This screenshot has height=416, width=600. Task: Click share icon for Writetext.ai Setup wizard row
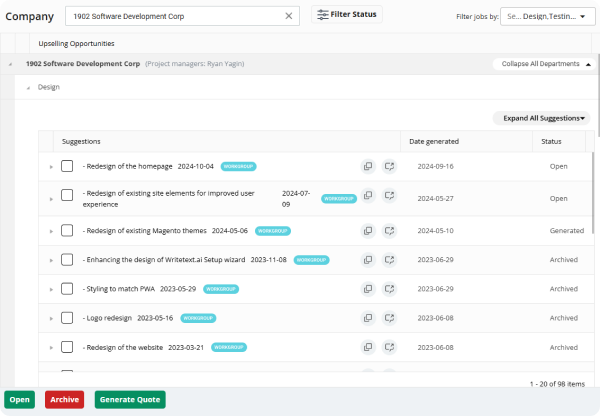click(389, 260)
